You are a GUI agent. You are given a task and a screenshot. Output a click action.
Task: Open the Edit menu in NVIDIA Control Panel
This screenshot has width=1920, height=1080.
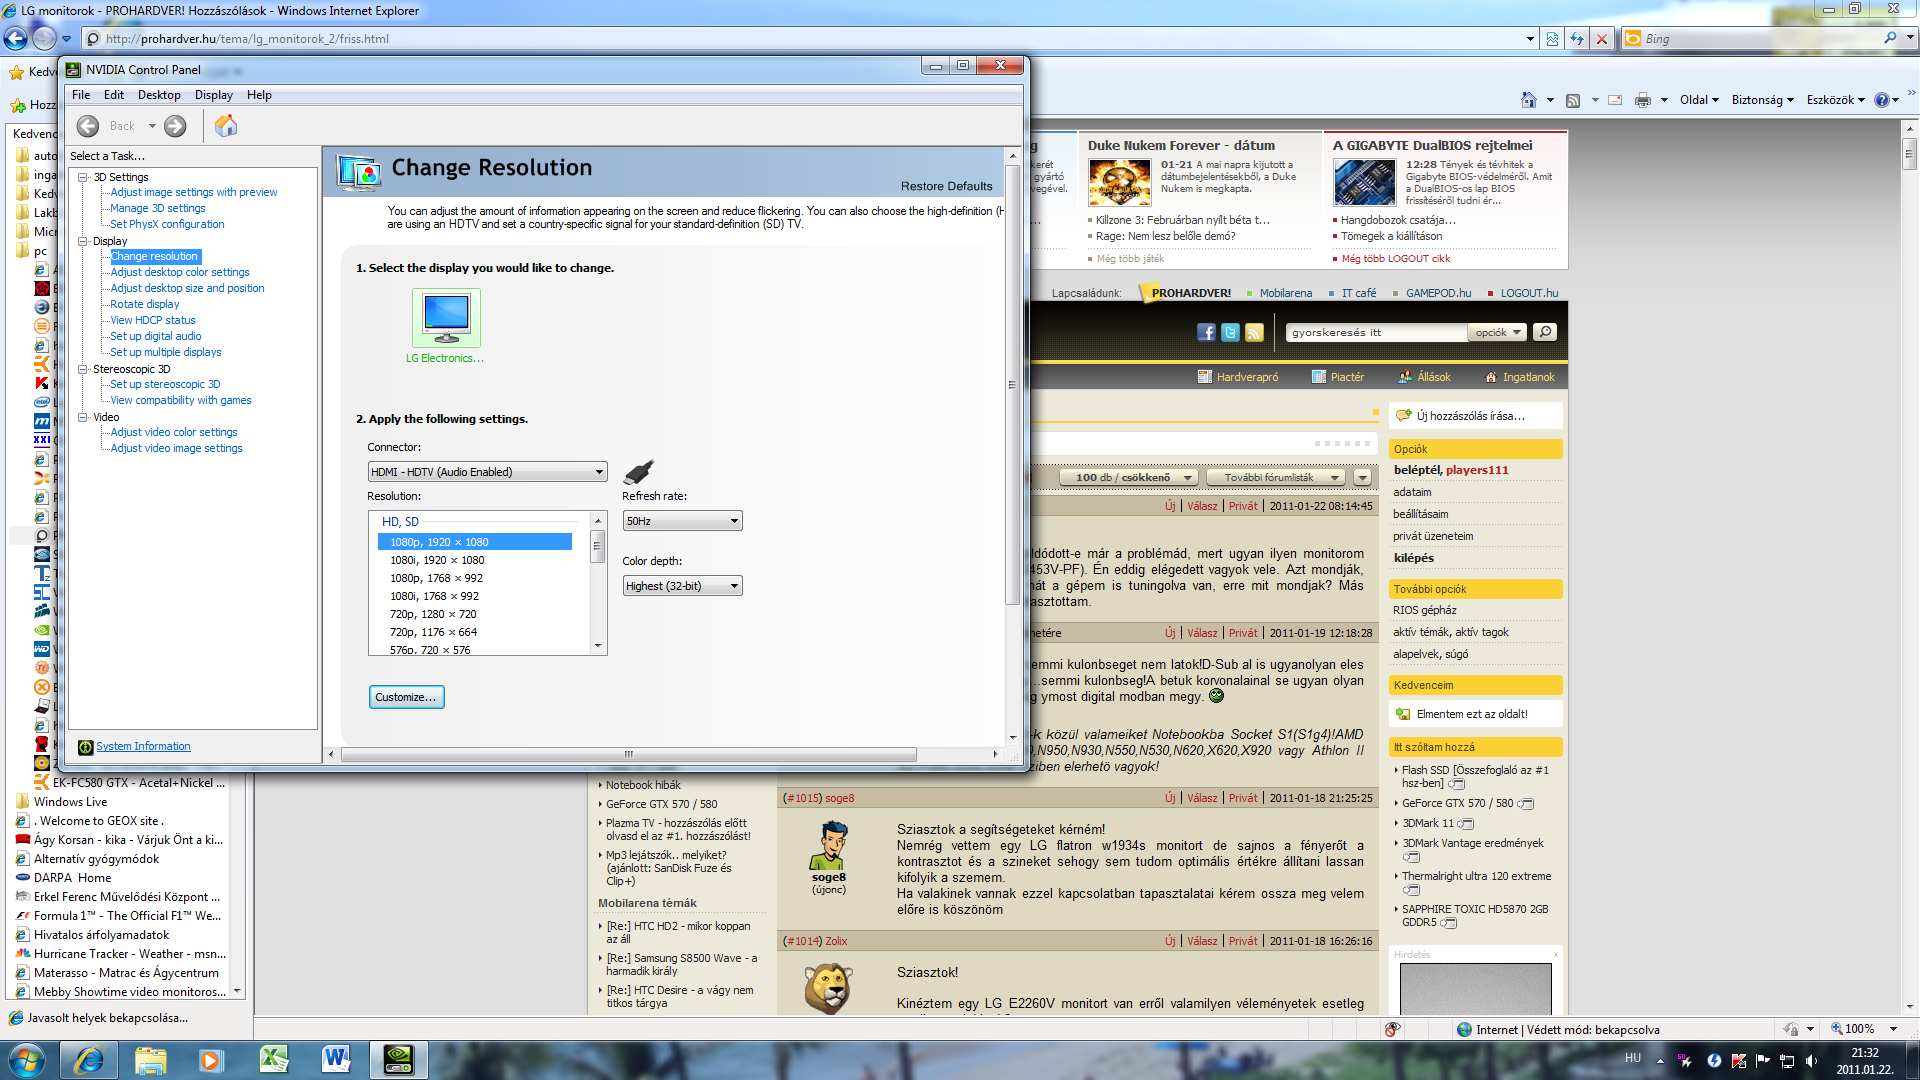tap(114, 95)
